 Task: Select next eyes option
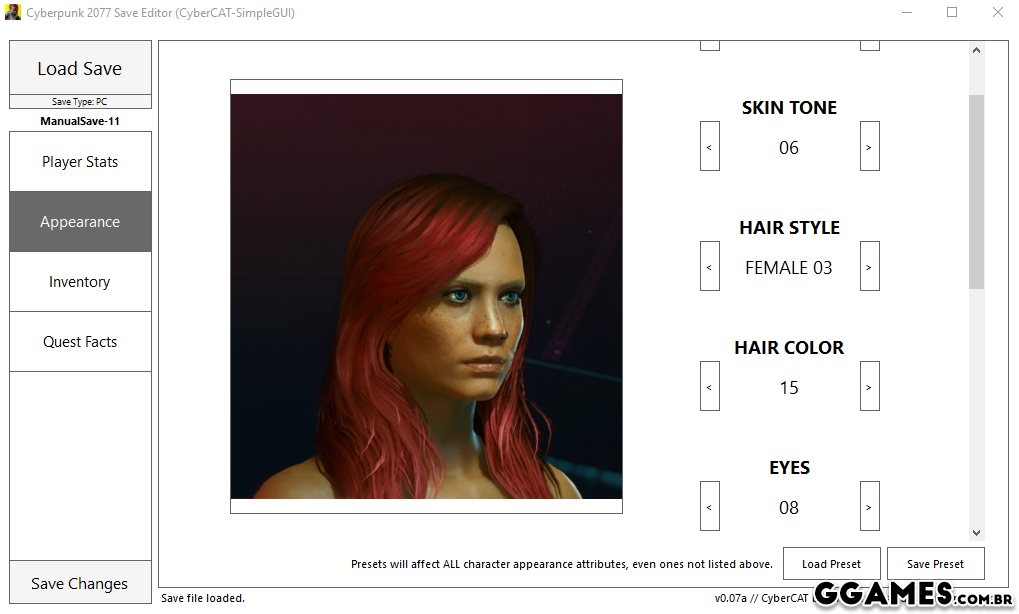(x=870, y=506)
